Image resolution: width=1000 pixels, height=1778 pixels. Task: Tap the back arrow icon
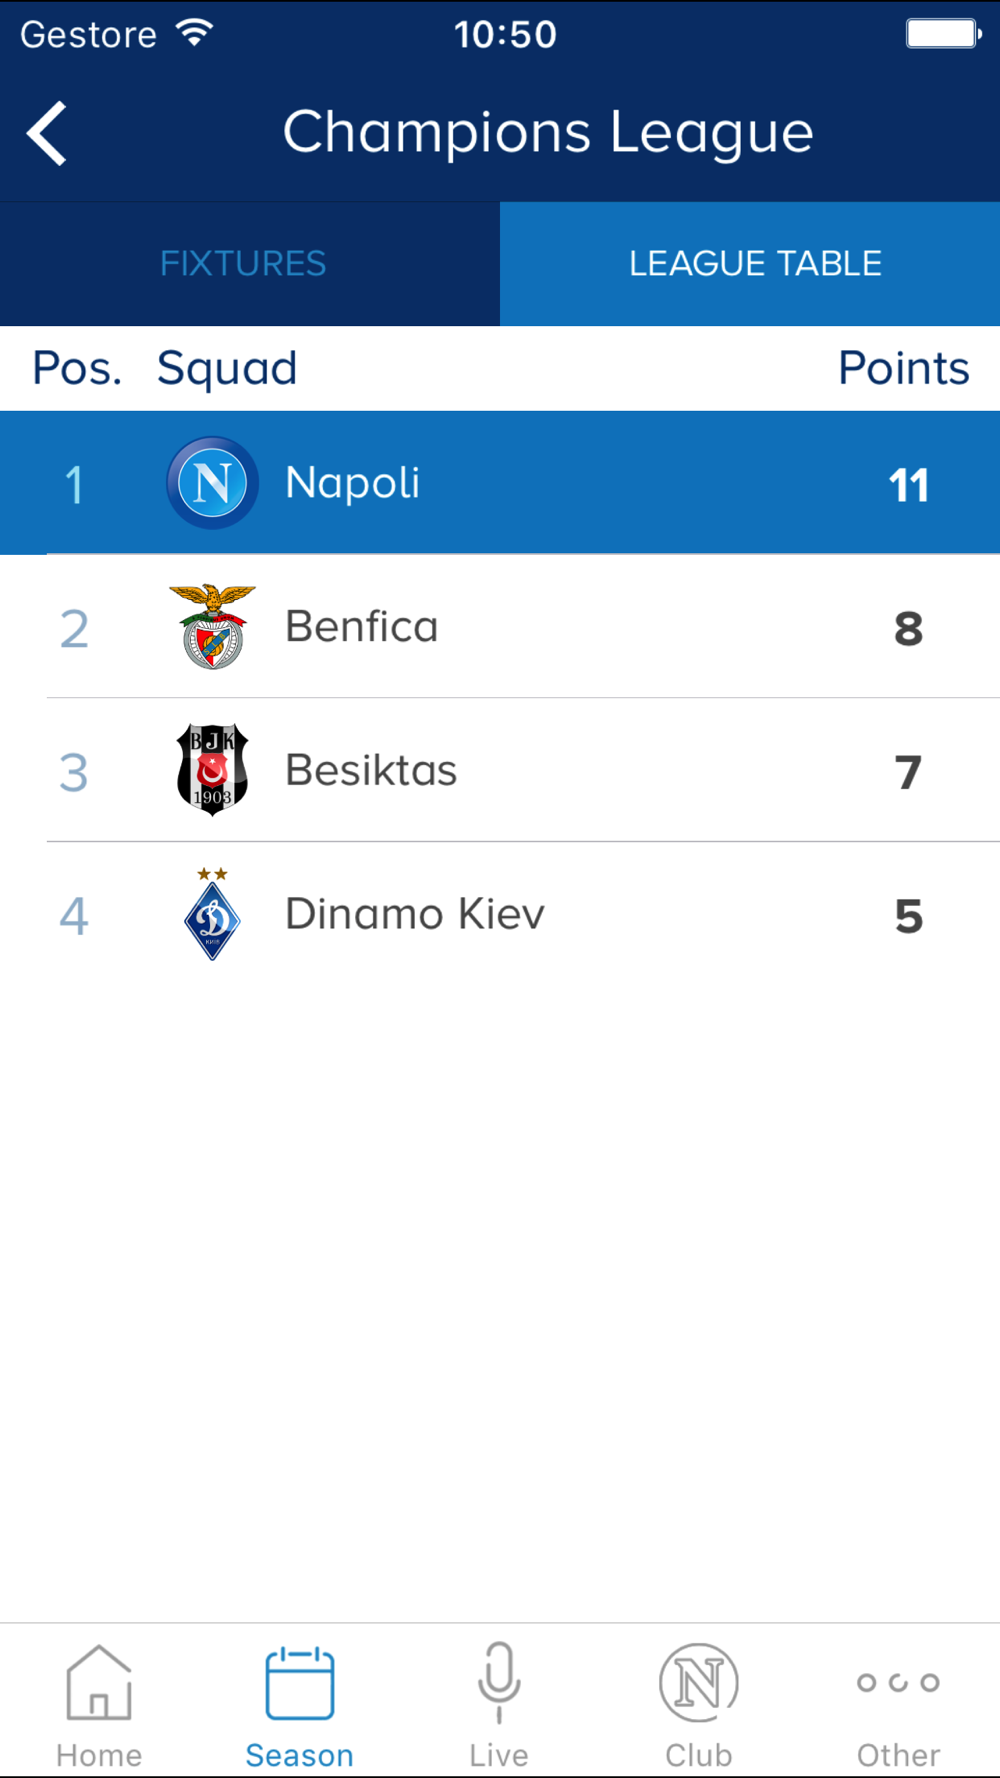pyautogui.click(x=47, y=133)
